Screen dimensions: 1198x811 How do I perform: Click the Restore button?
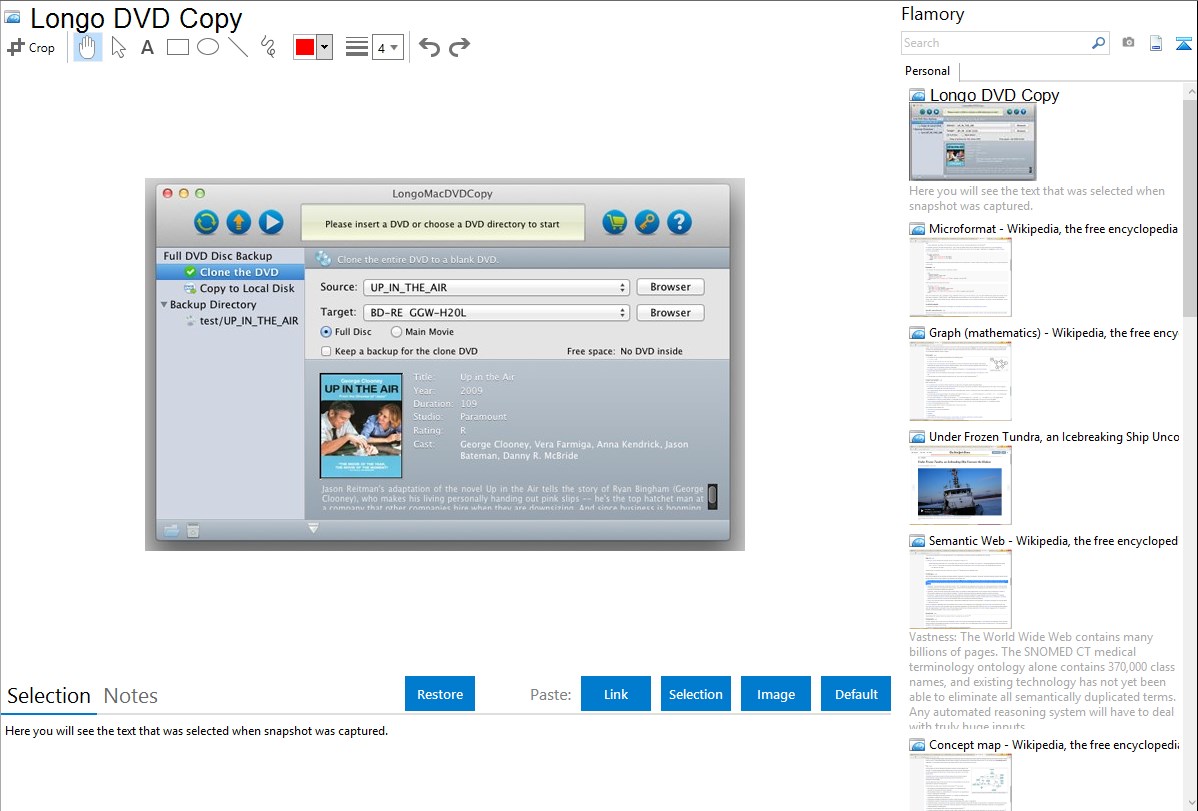pos(440,694)
